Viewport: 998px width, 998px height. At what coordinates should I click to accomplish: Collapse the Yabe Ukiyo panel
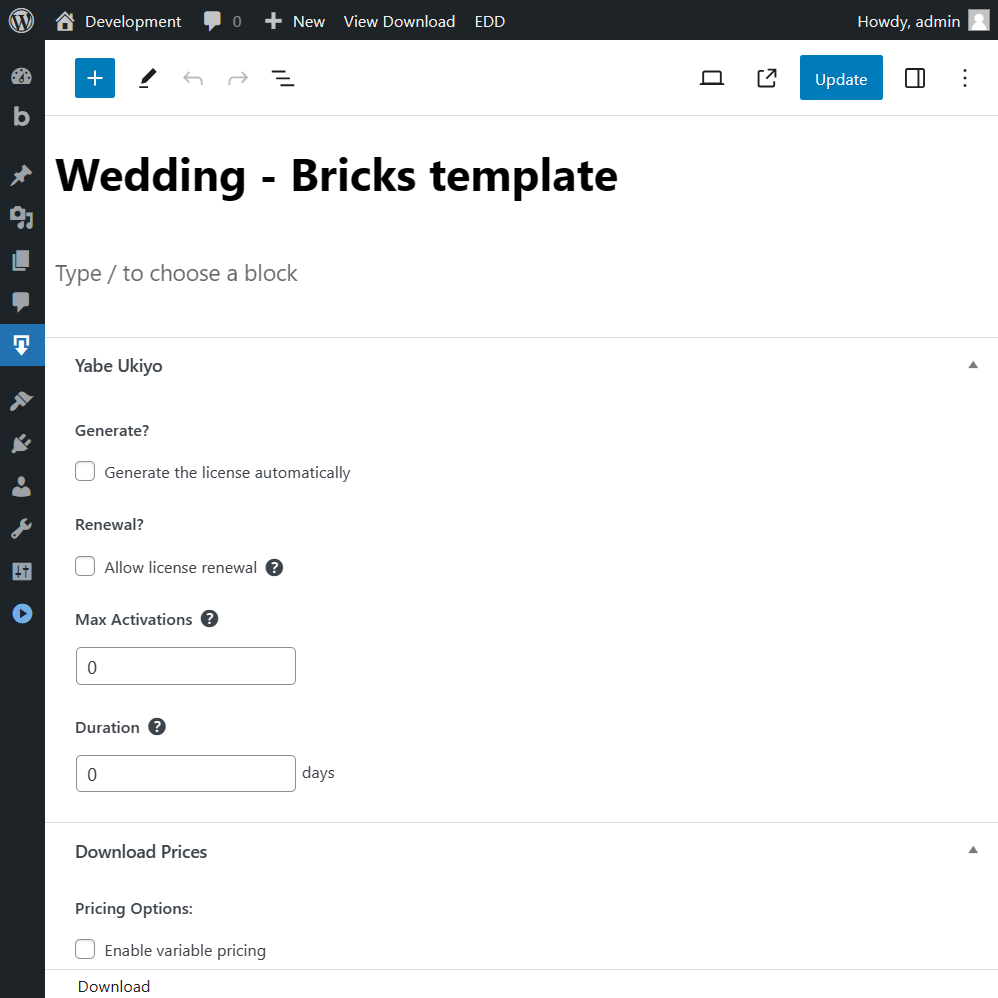[x=972, y=365]
